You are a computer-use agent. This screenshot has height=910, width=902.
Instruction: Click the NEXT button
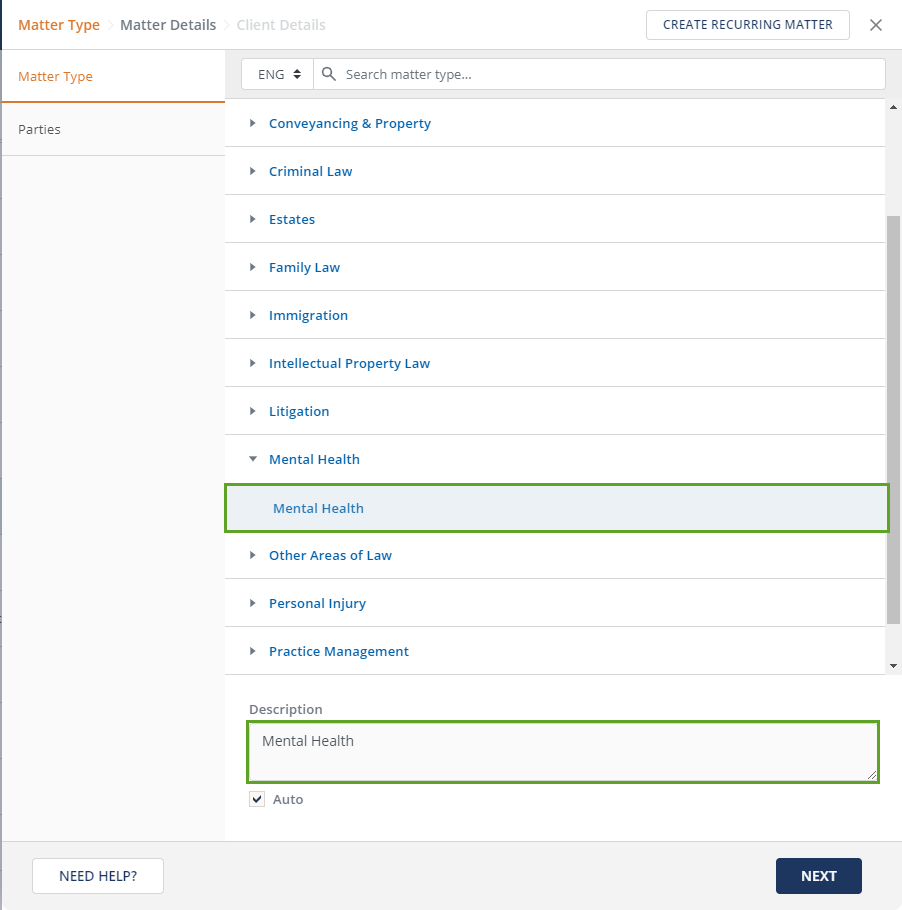(x=818, y=876)
